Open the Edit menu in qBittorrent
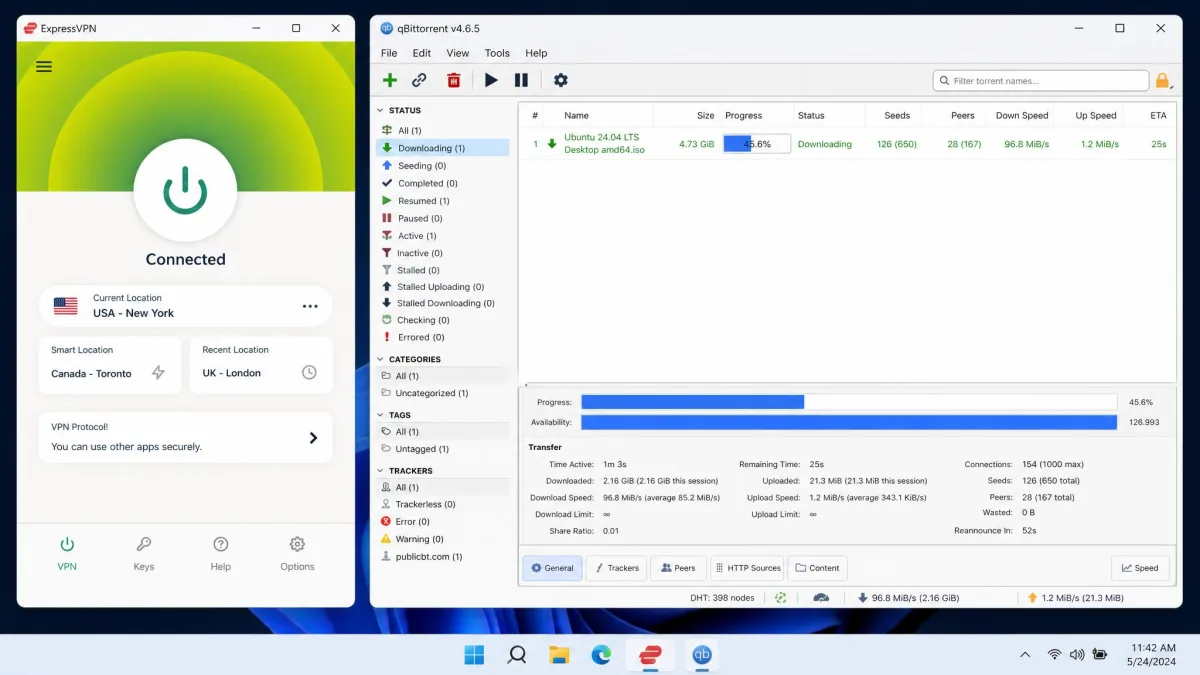1200x675 pixels. pyautogui.click(x=422, y=53)
